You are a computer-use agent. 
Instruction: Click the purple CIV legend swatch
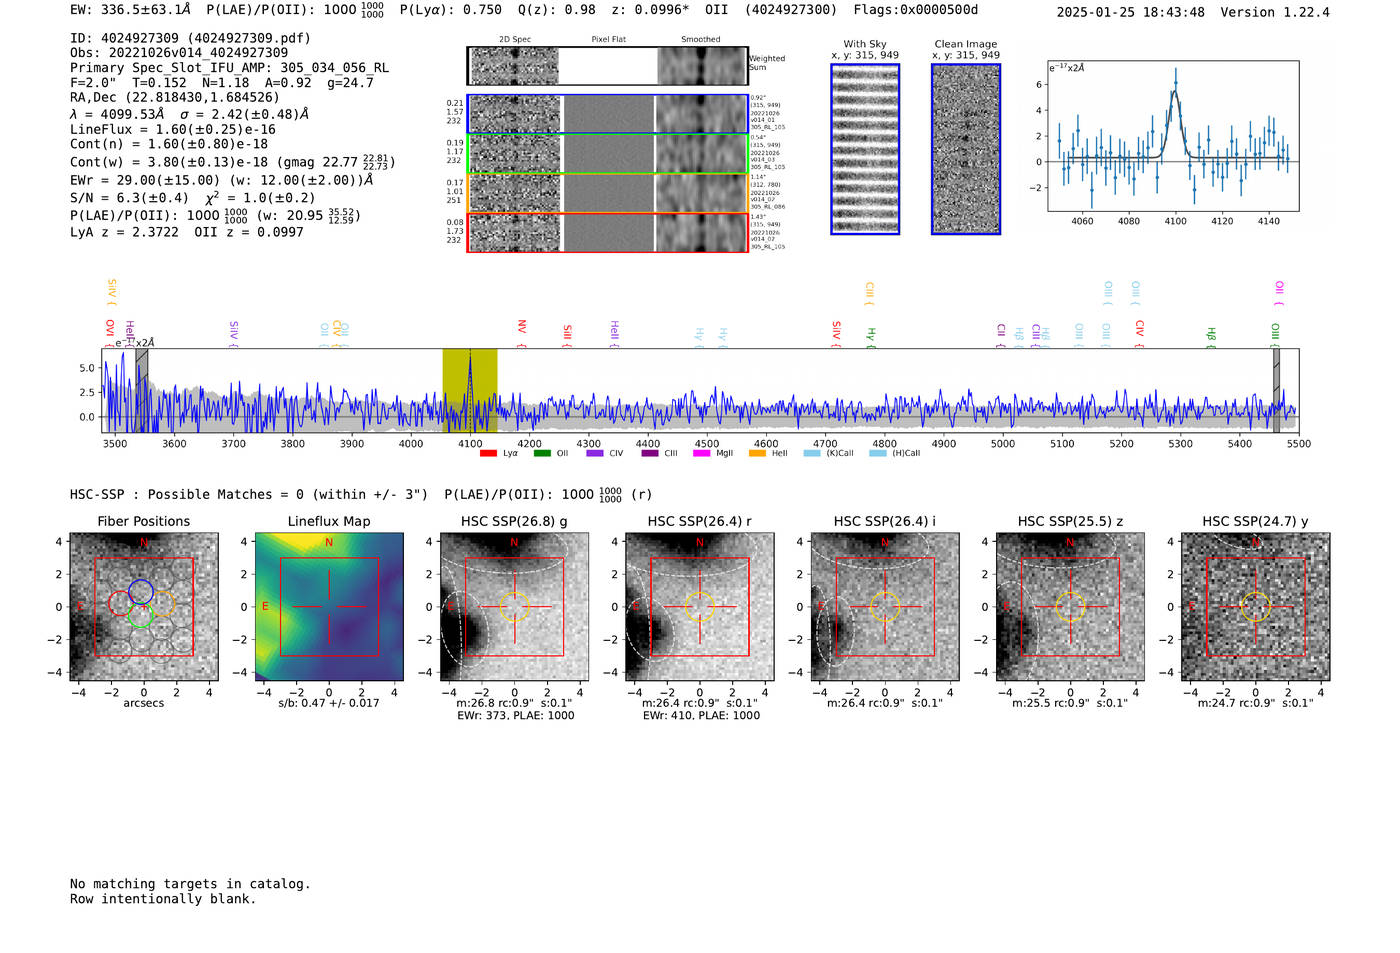(595, 453)
